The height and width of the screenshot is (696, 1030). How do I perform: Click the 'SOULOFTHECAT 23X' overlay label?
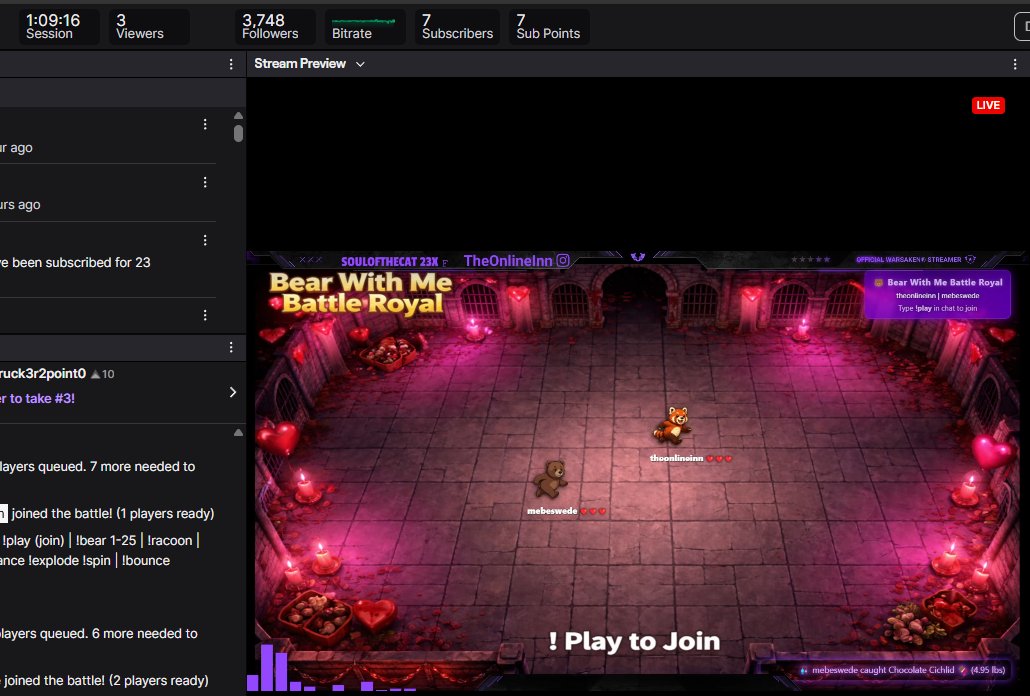click(x=390, y=261)
